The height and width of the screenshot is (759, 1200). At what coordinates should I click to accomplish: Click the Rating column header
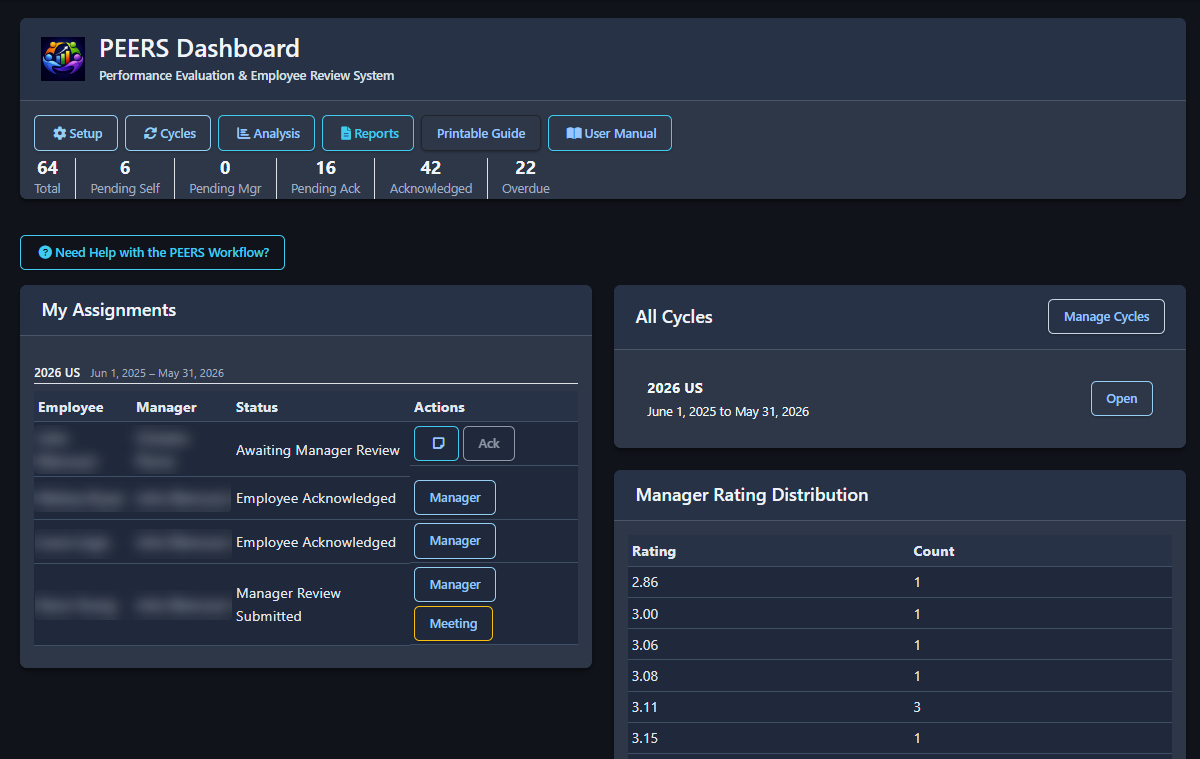point(654,551)
